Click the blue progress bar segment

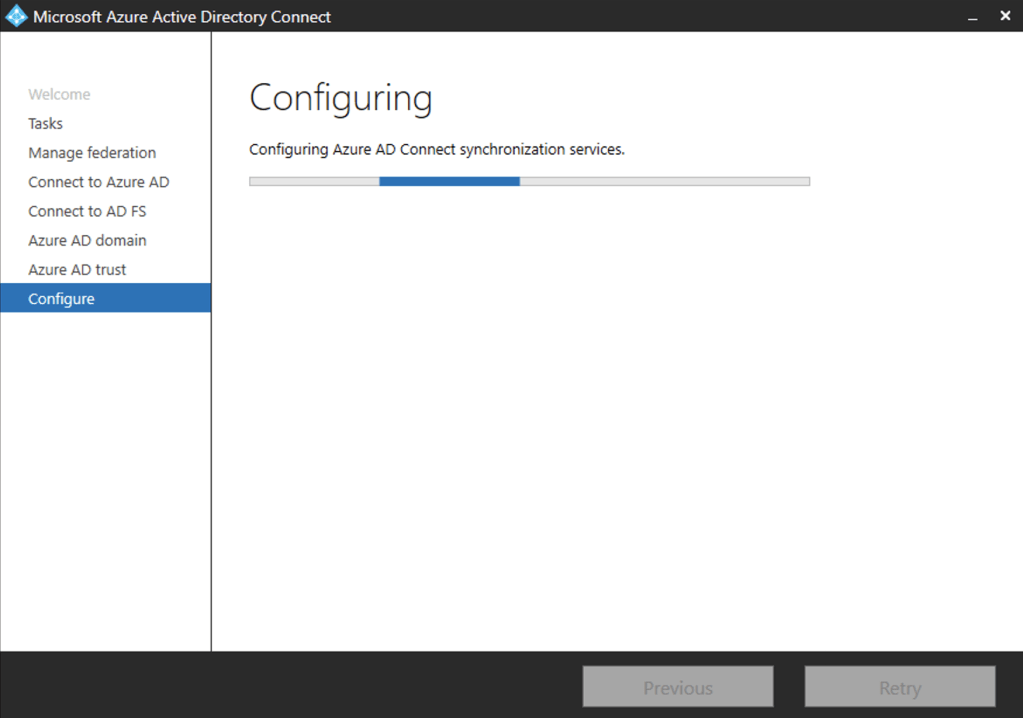pyautogui.click(x=449, y=181)
